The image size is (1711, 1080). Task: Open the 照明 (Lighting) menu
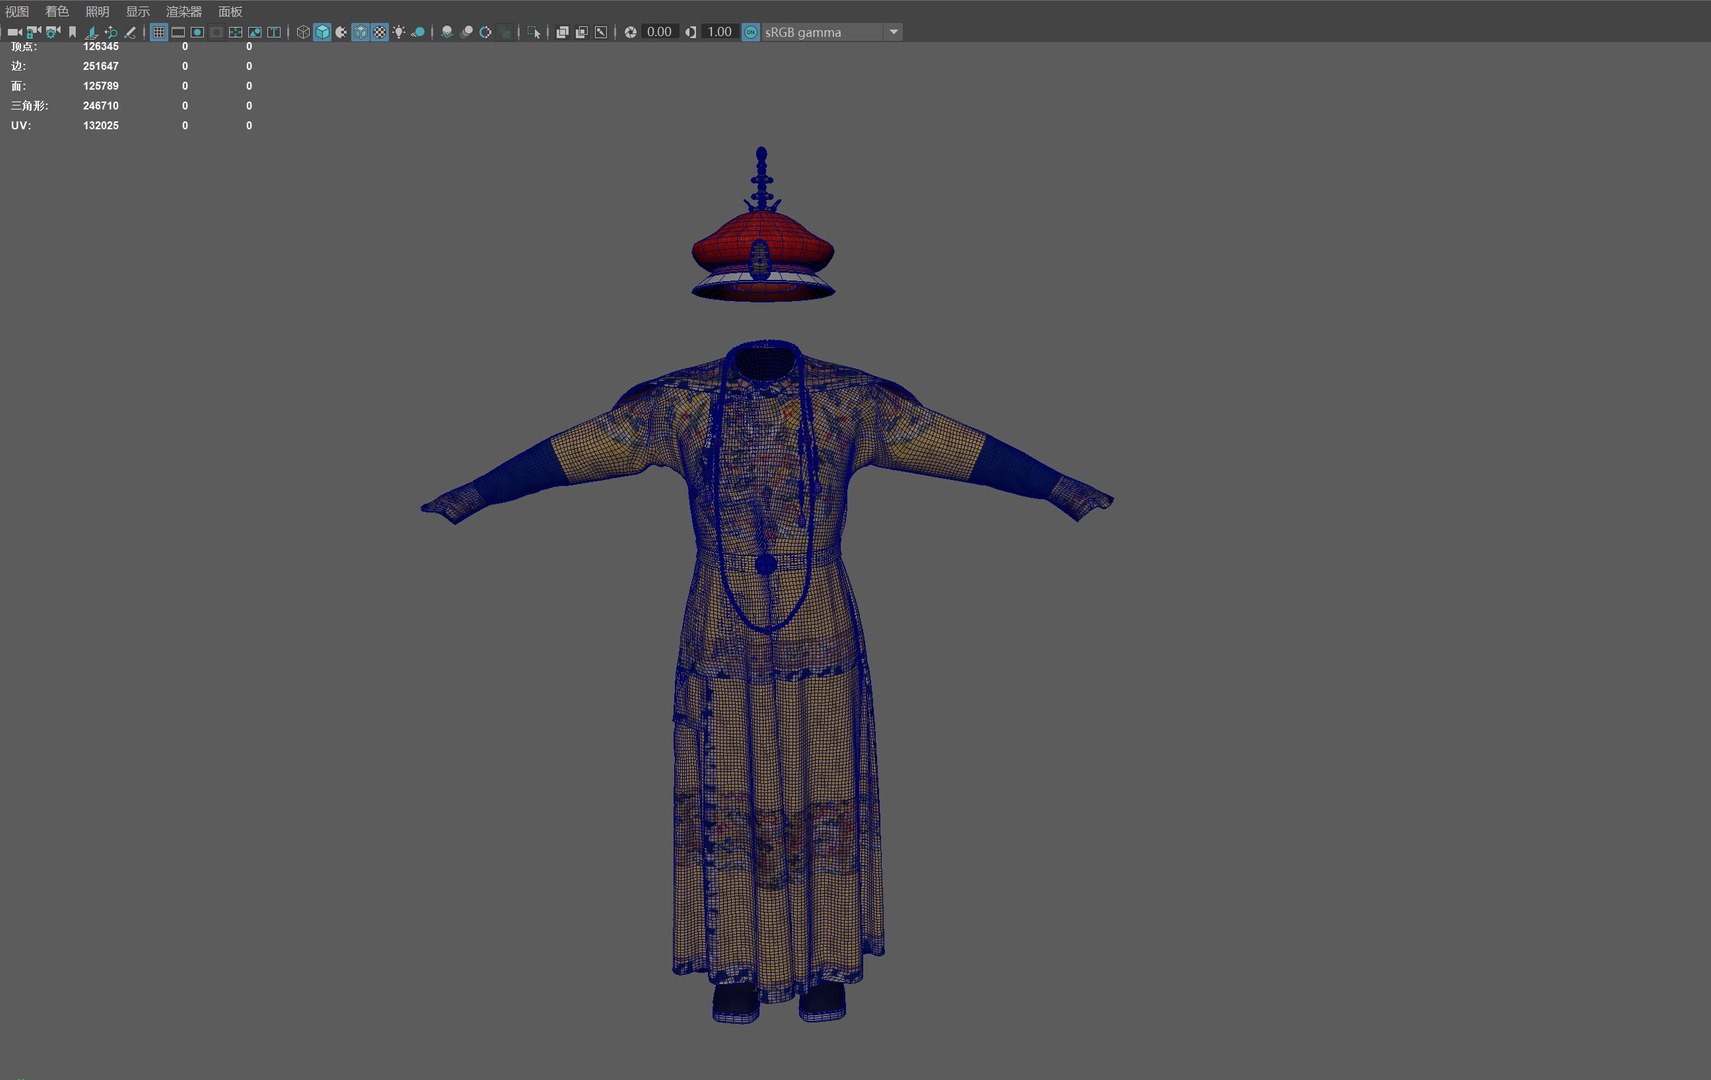click(x=97, y=11)
